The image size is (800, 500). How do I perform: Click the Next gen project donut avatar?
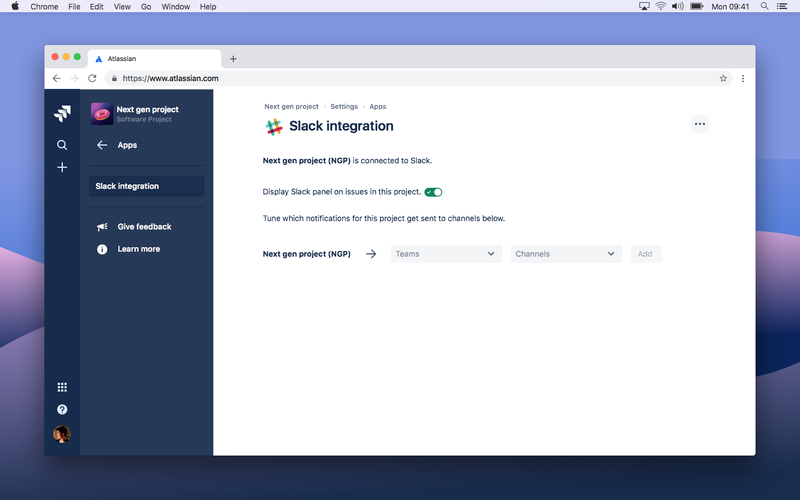102,113
